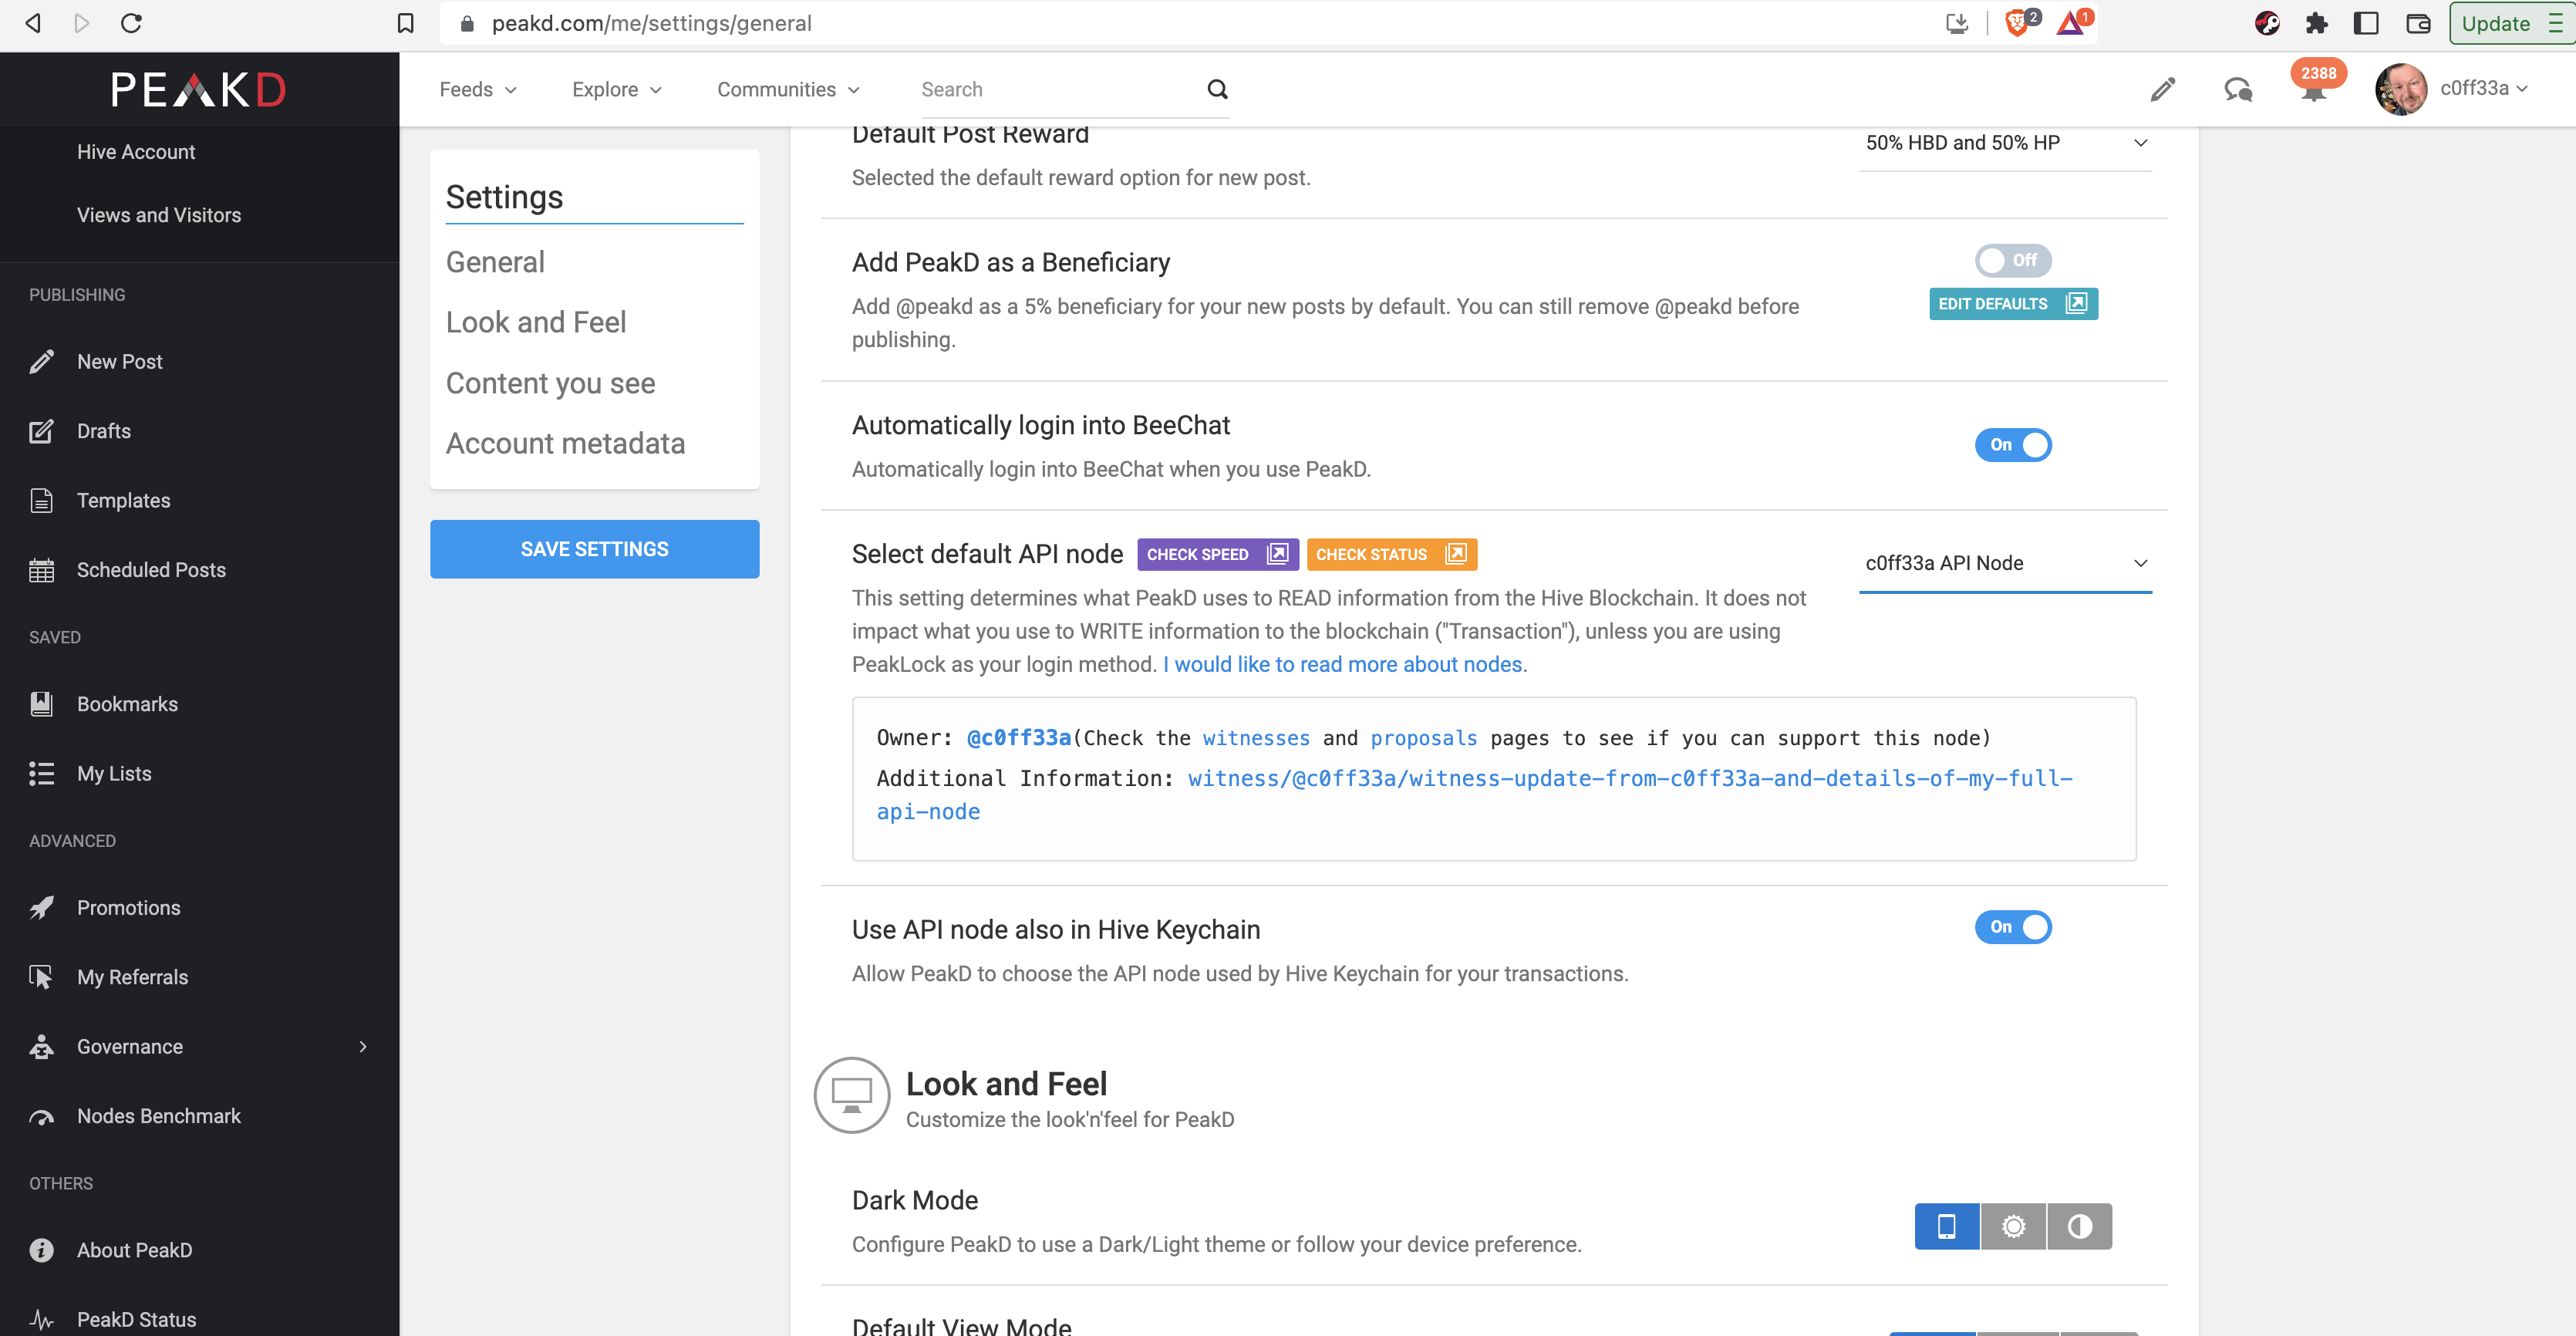This screenshot has height=1336, width=2576.
Task: Click the Governance icon
Action: click(x=41, y=1046)
